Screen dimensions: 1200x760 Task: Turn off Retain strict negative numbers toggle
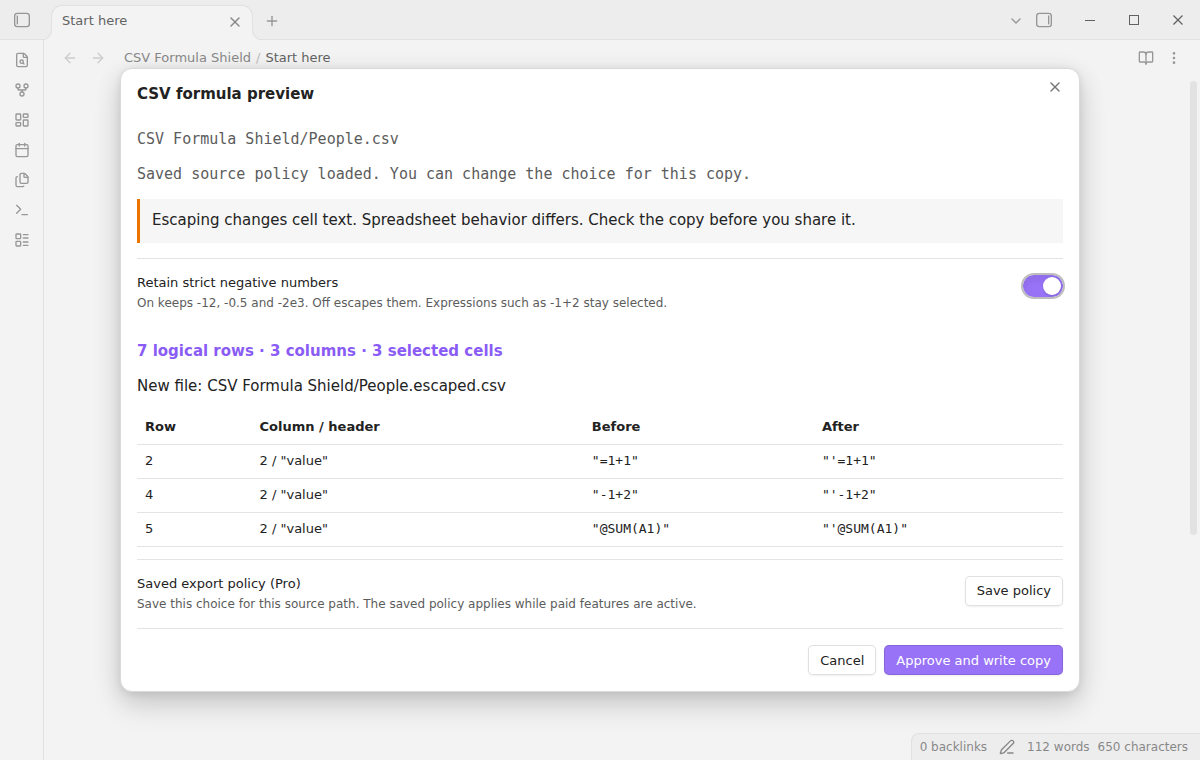coord(1042,286)
